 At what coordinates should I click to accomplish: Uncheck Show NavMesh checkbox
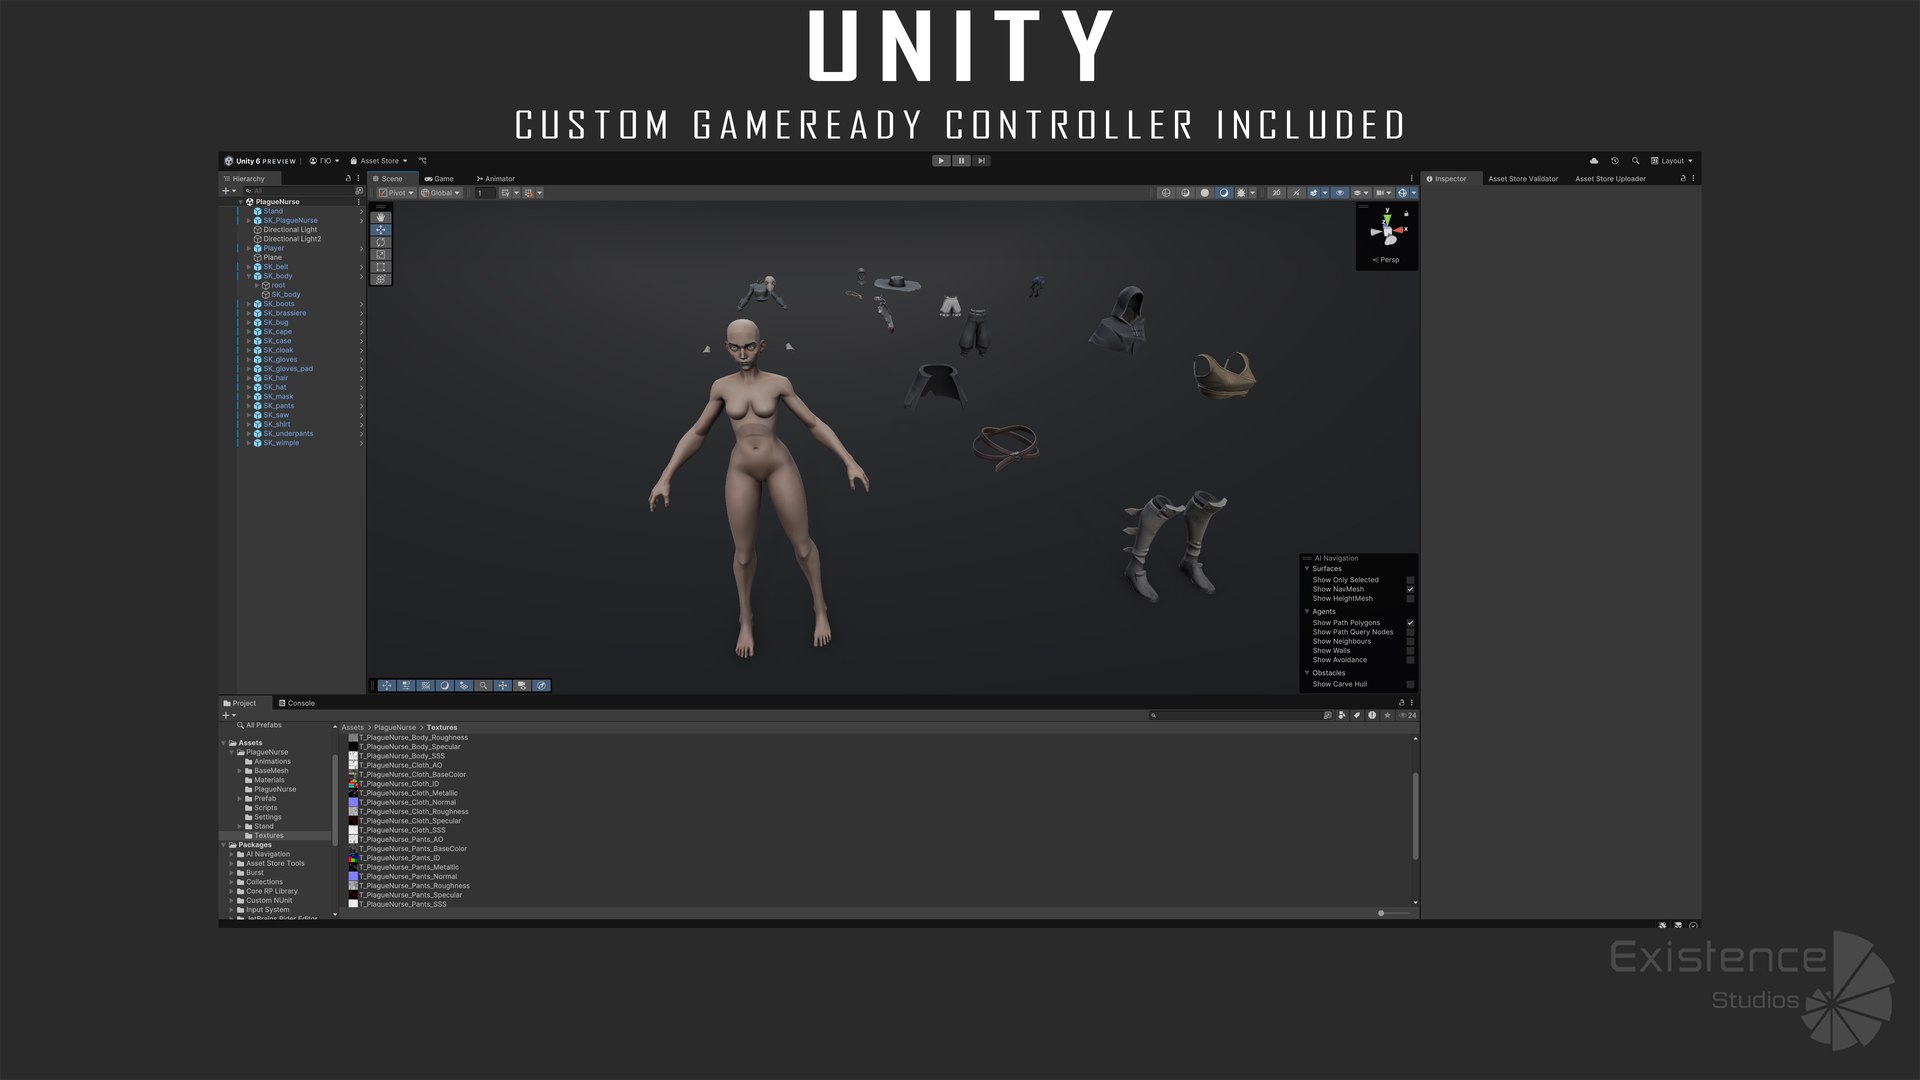1410,589
